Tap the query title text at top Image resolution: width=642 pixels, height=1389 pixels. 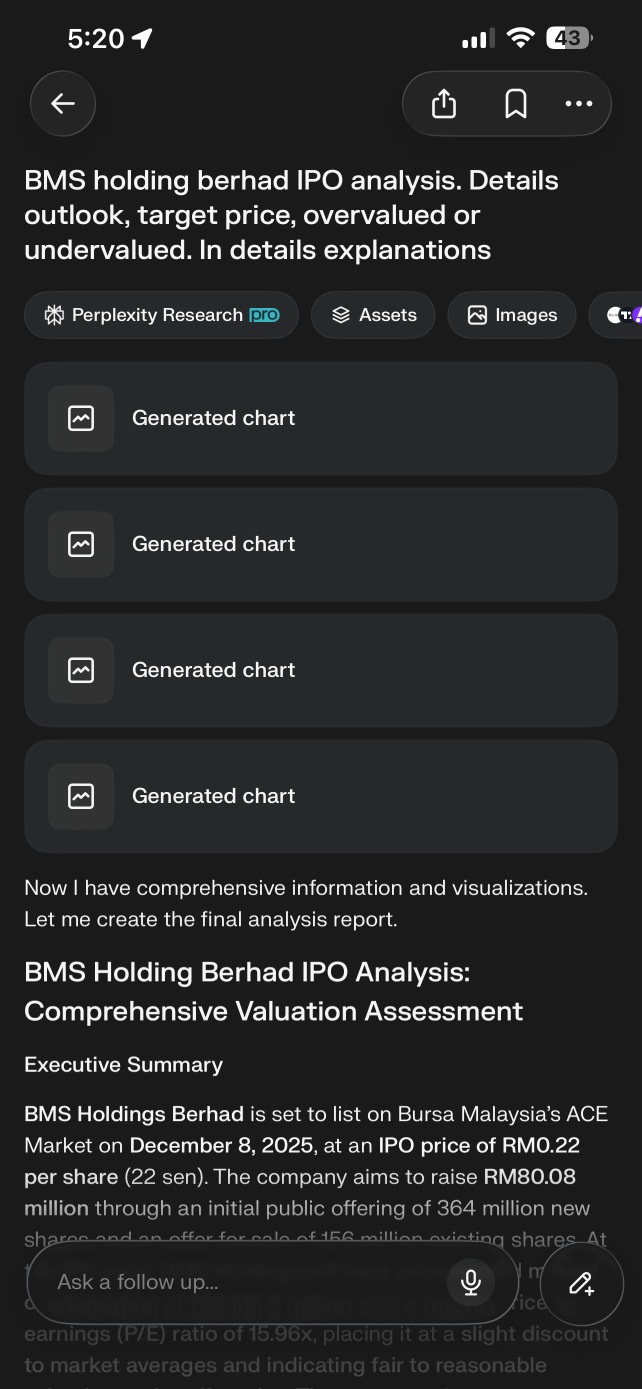click(290, 215)
